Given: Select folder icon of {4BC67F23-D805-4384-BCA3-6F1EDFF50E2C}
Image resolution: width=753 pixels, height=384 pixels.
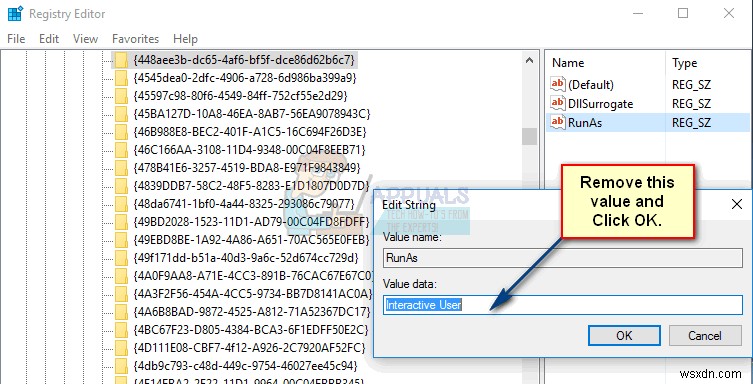Looking at the screenshot, I should click(121, 329).
